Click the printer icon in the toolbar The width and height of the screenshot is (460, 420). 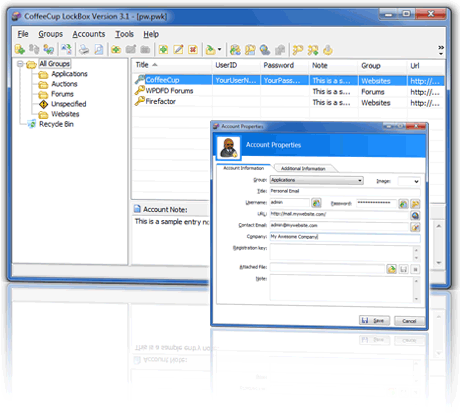84,50
